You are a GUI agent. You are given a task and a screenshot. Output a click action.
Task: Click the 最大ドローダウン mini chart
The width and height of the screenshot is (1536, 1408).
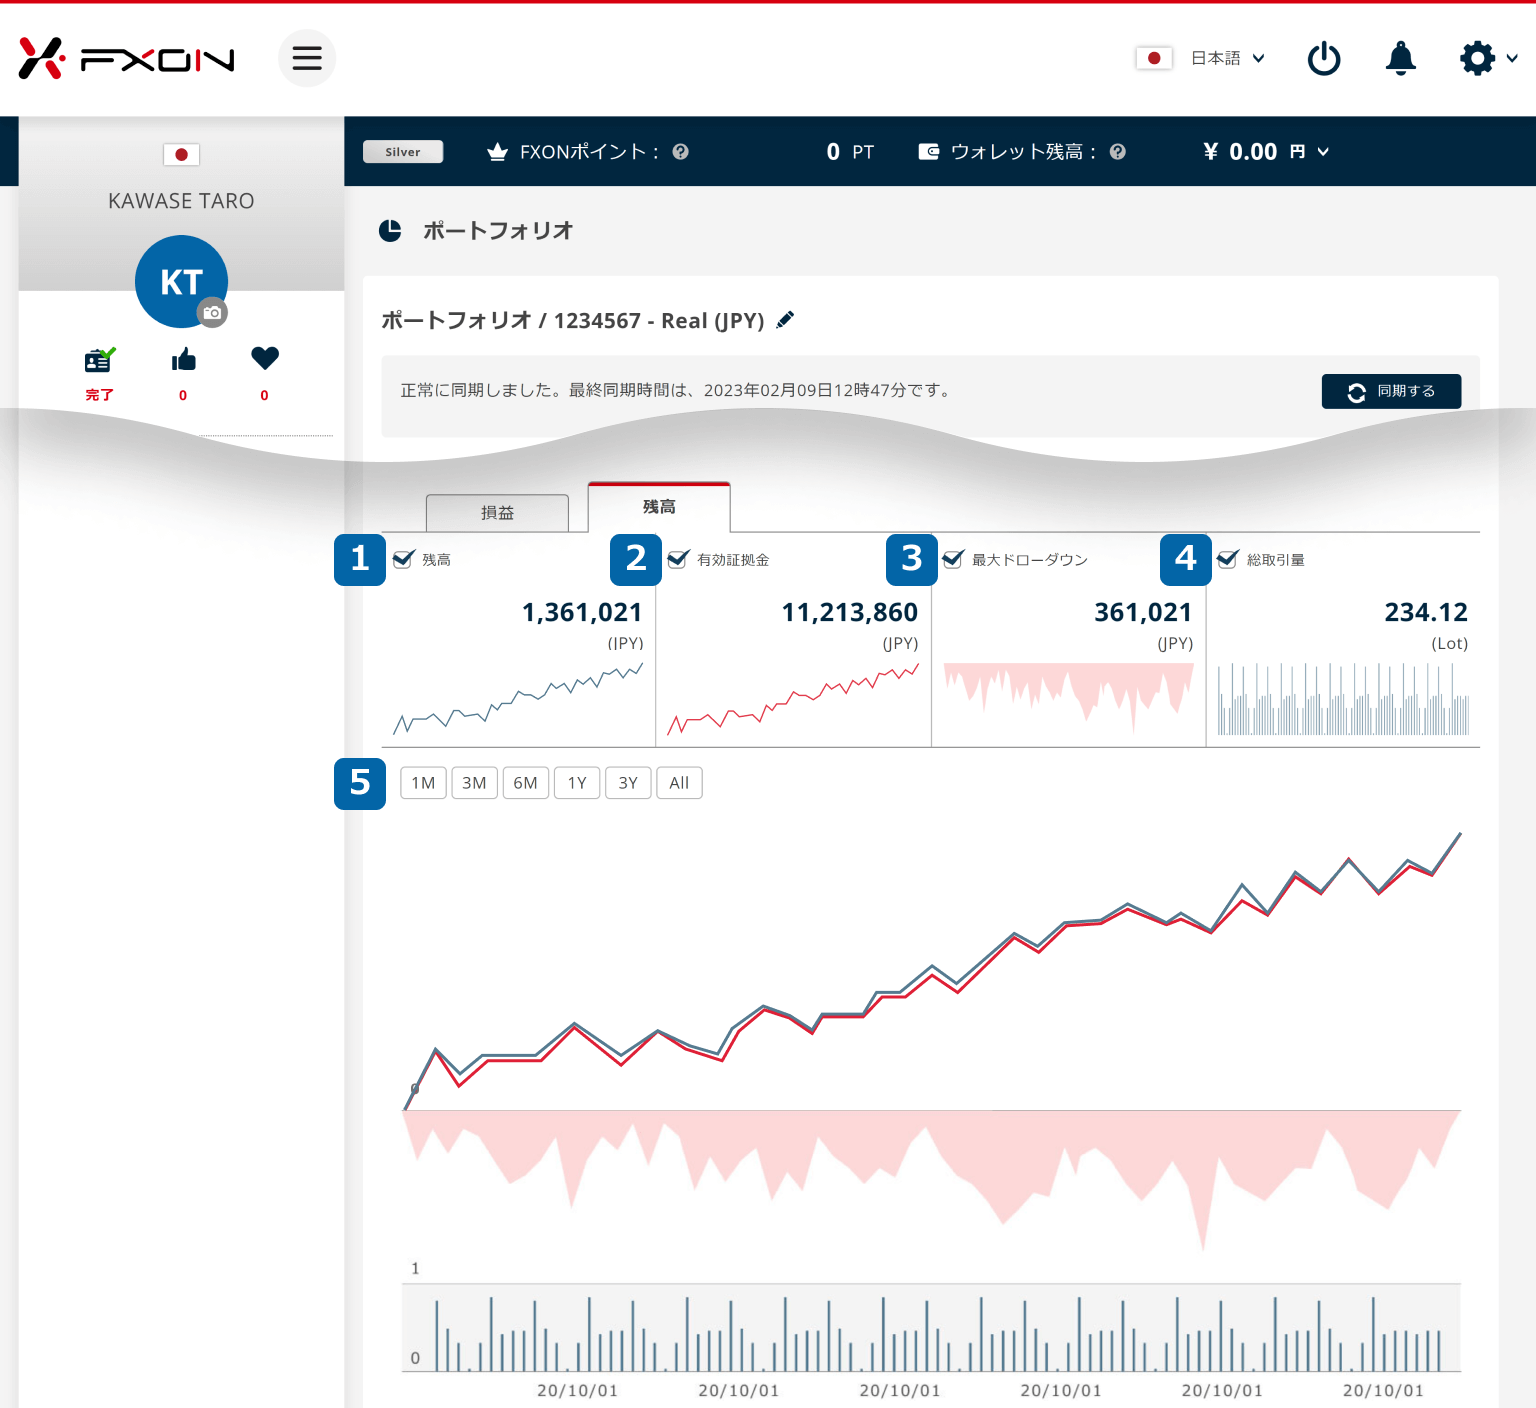[1068, 698]
